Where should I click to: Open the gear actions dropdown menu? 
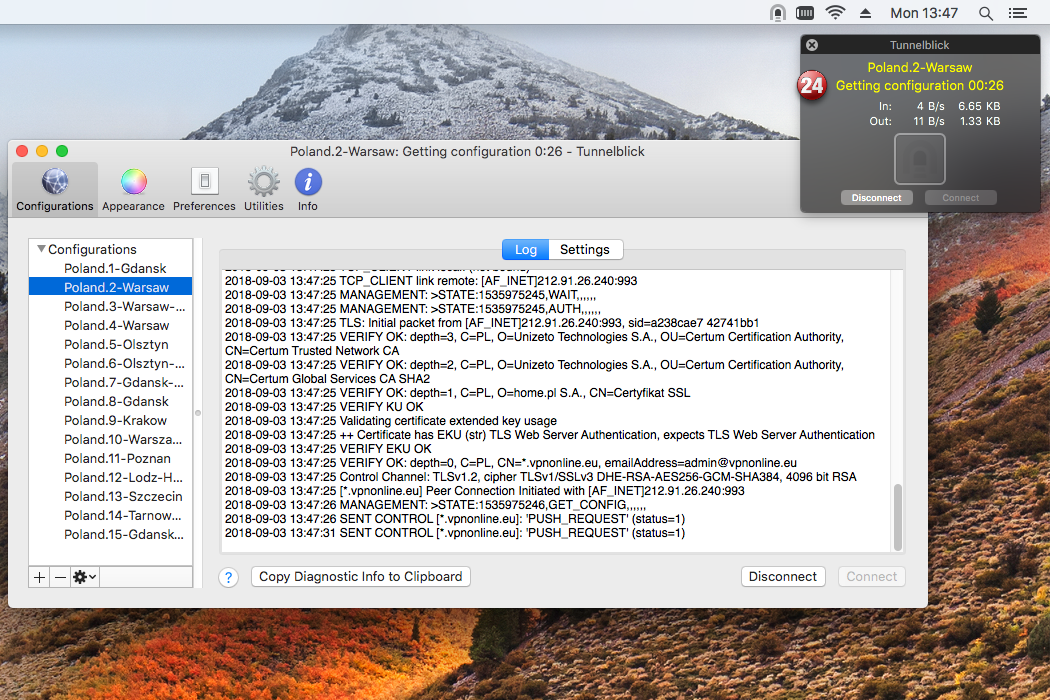click(x=84, y=577)
